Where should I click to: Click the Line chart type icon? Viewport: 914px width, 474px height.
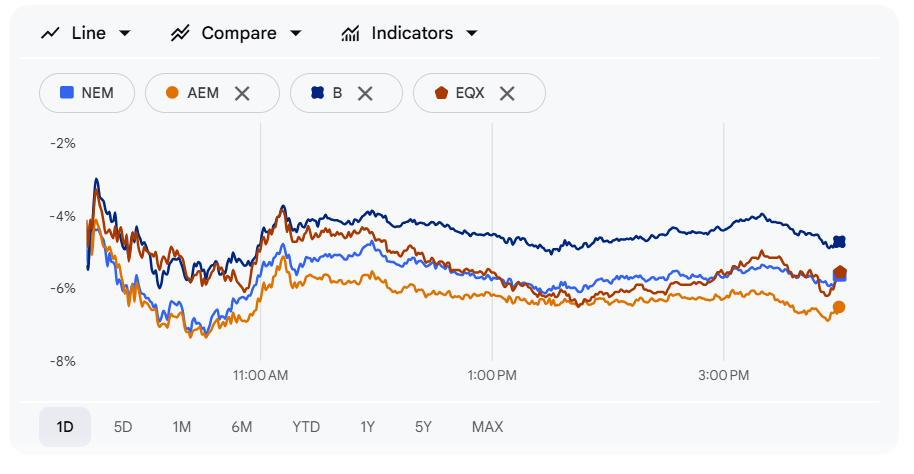click(50, 33)
